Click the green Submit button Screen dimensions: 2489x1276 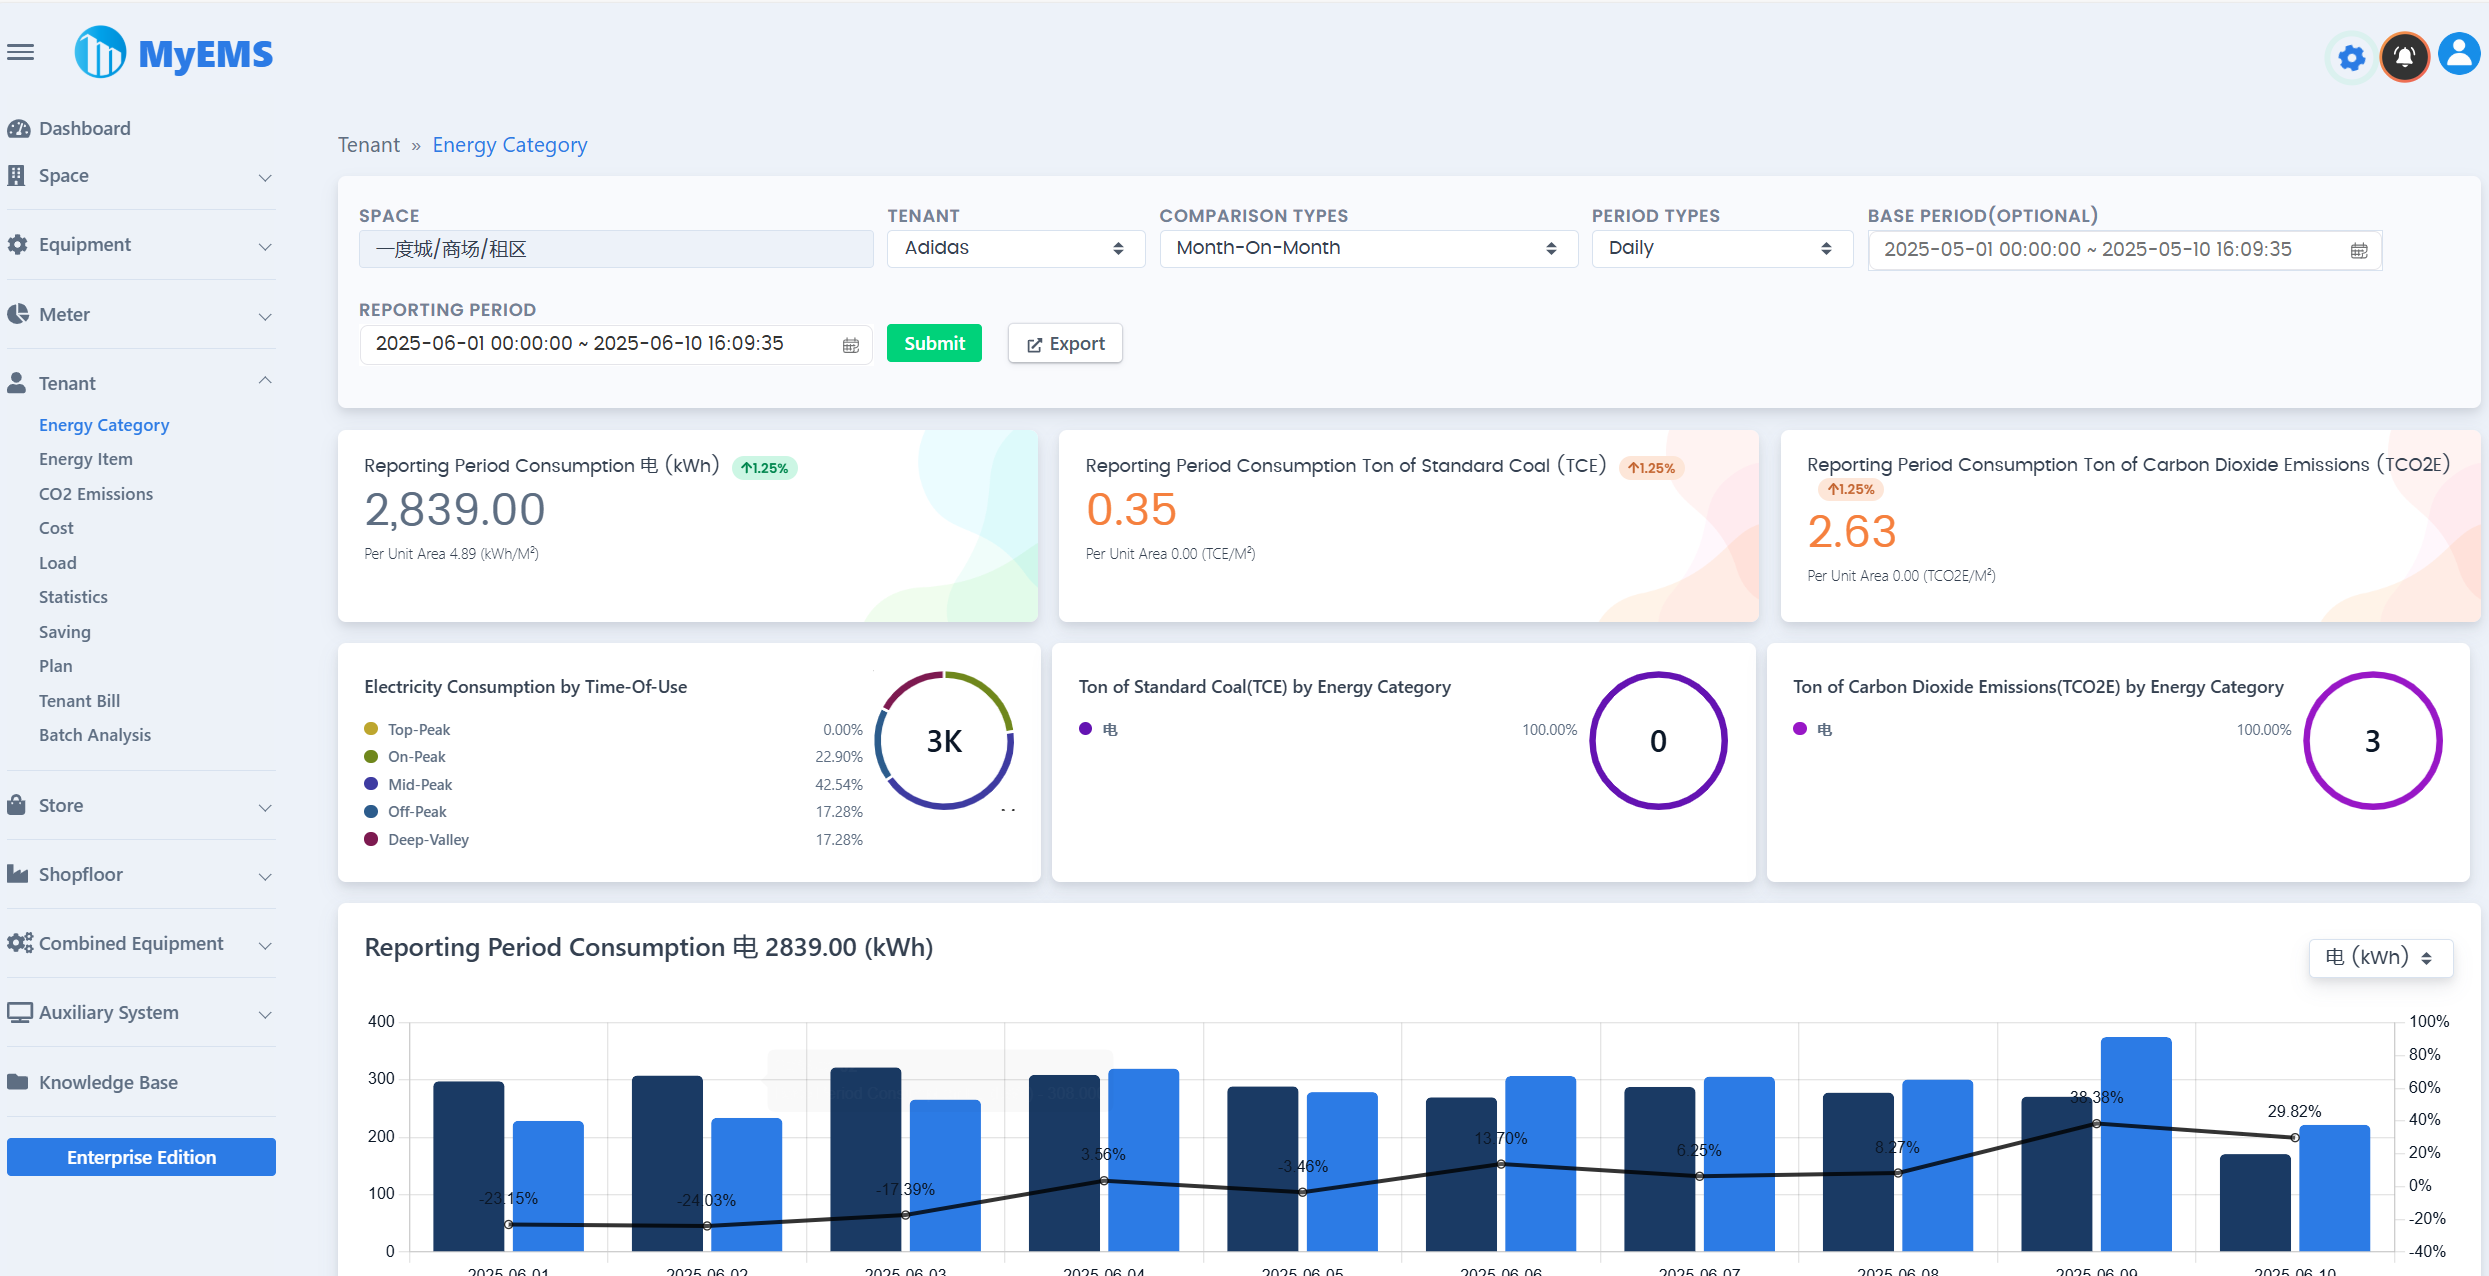(934, 344)
